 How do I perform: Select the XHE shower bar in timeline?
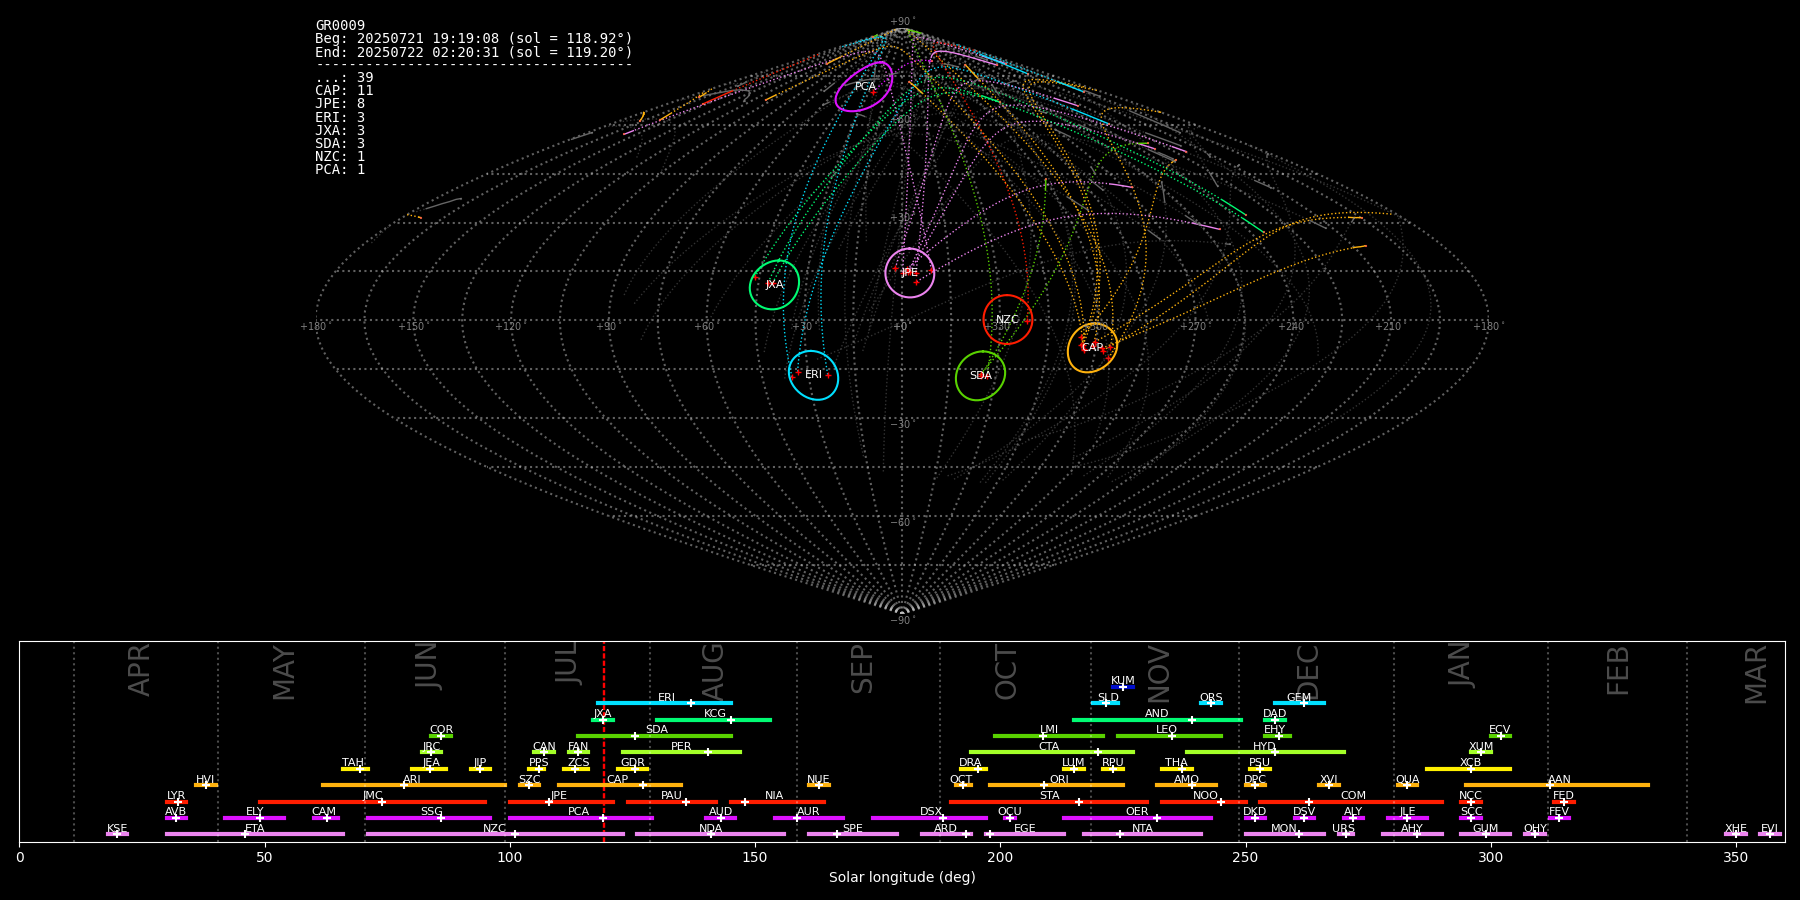click(x=1736, y=834)
